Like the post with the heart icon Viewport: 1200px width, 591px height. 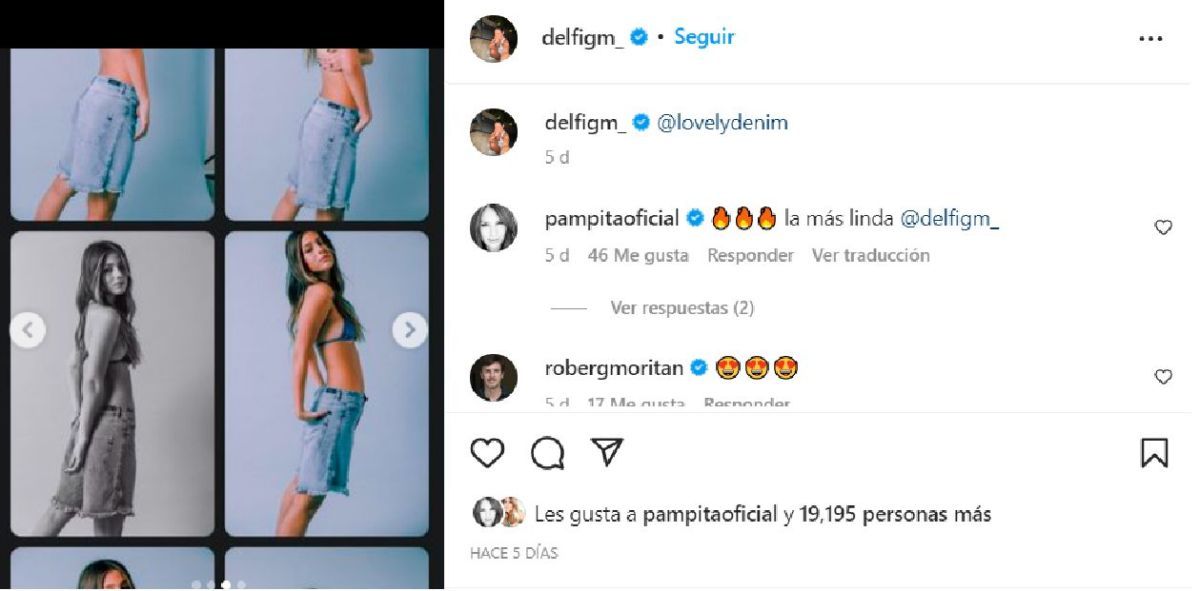click(x=487, y=453)
